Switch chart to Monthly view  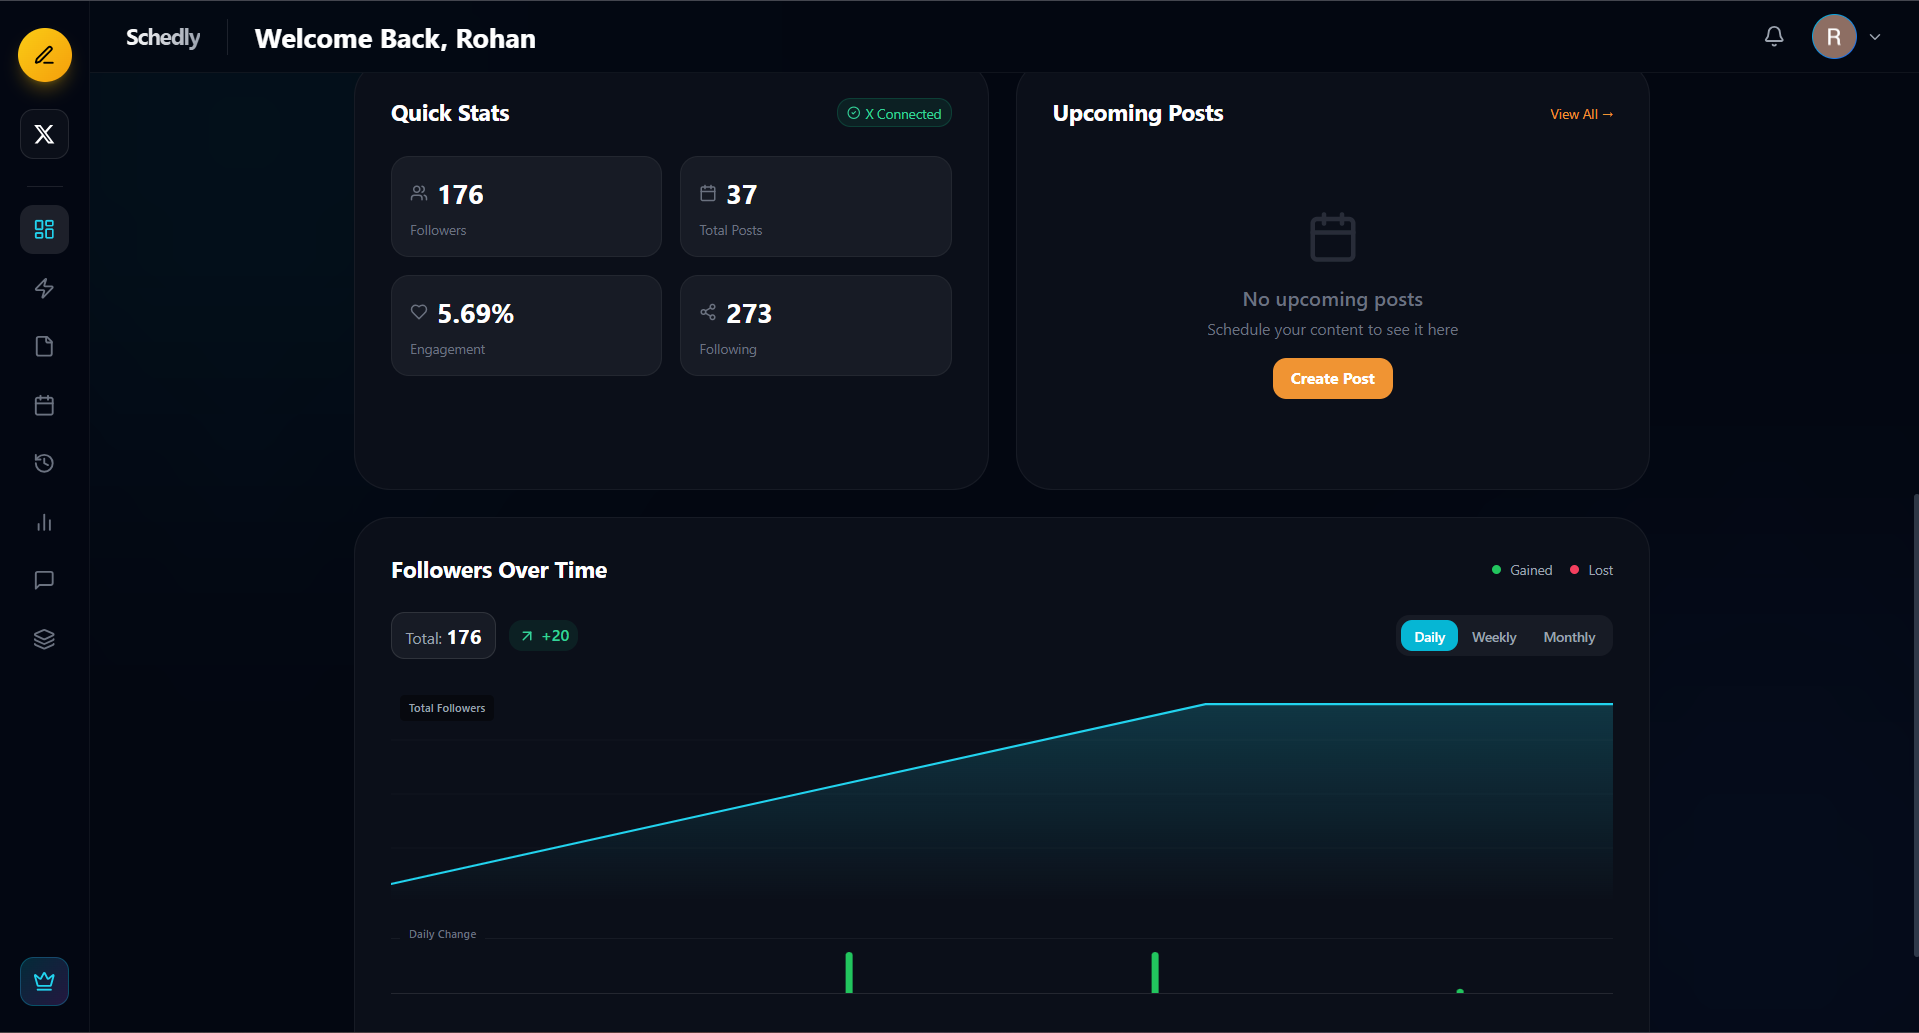pos(1569,637)
